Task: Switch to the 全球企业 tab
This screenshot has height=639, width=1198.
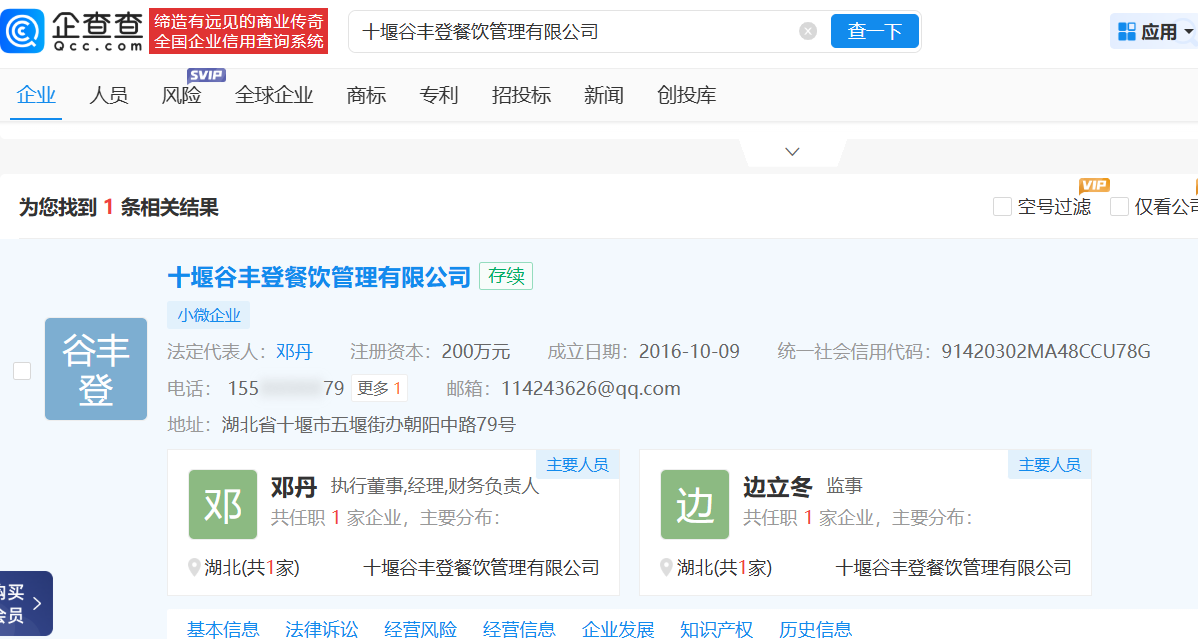Action: pos(274,96)
